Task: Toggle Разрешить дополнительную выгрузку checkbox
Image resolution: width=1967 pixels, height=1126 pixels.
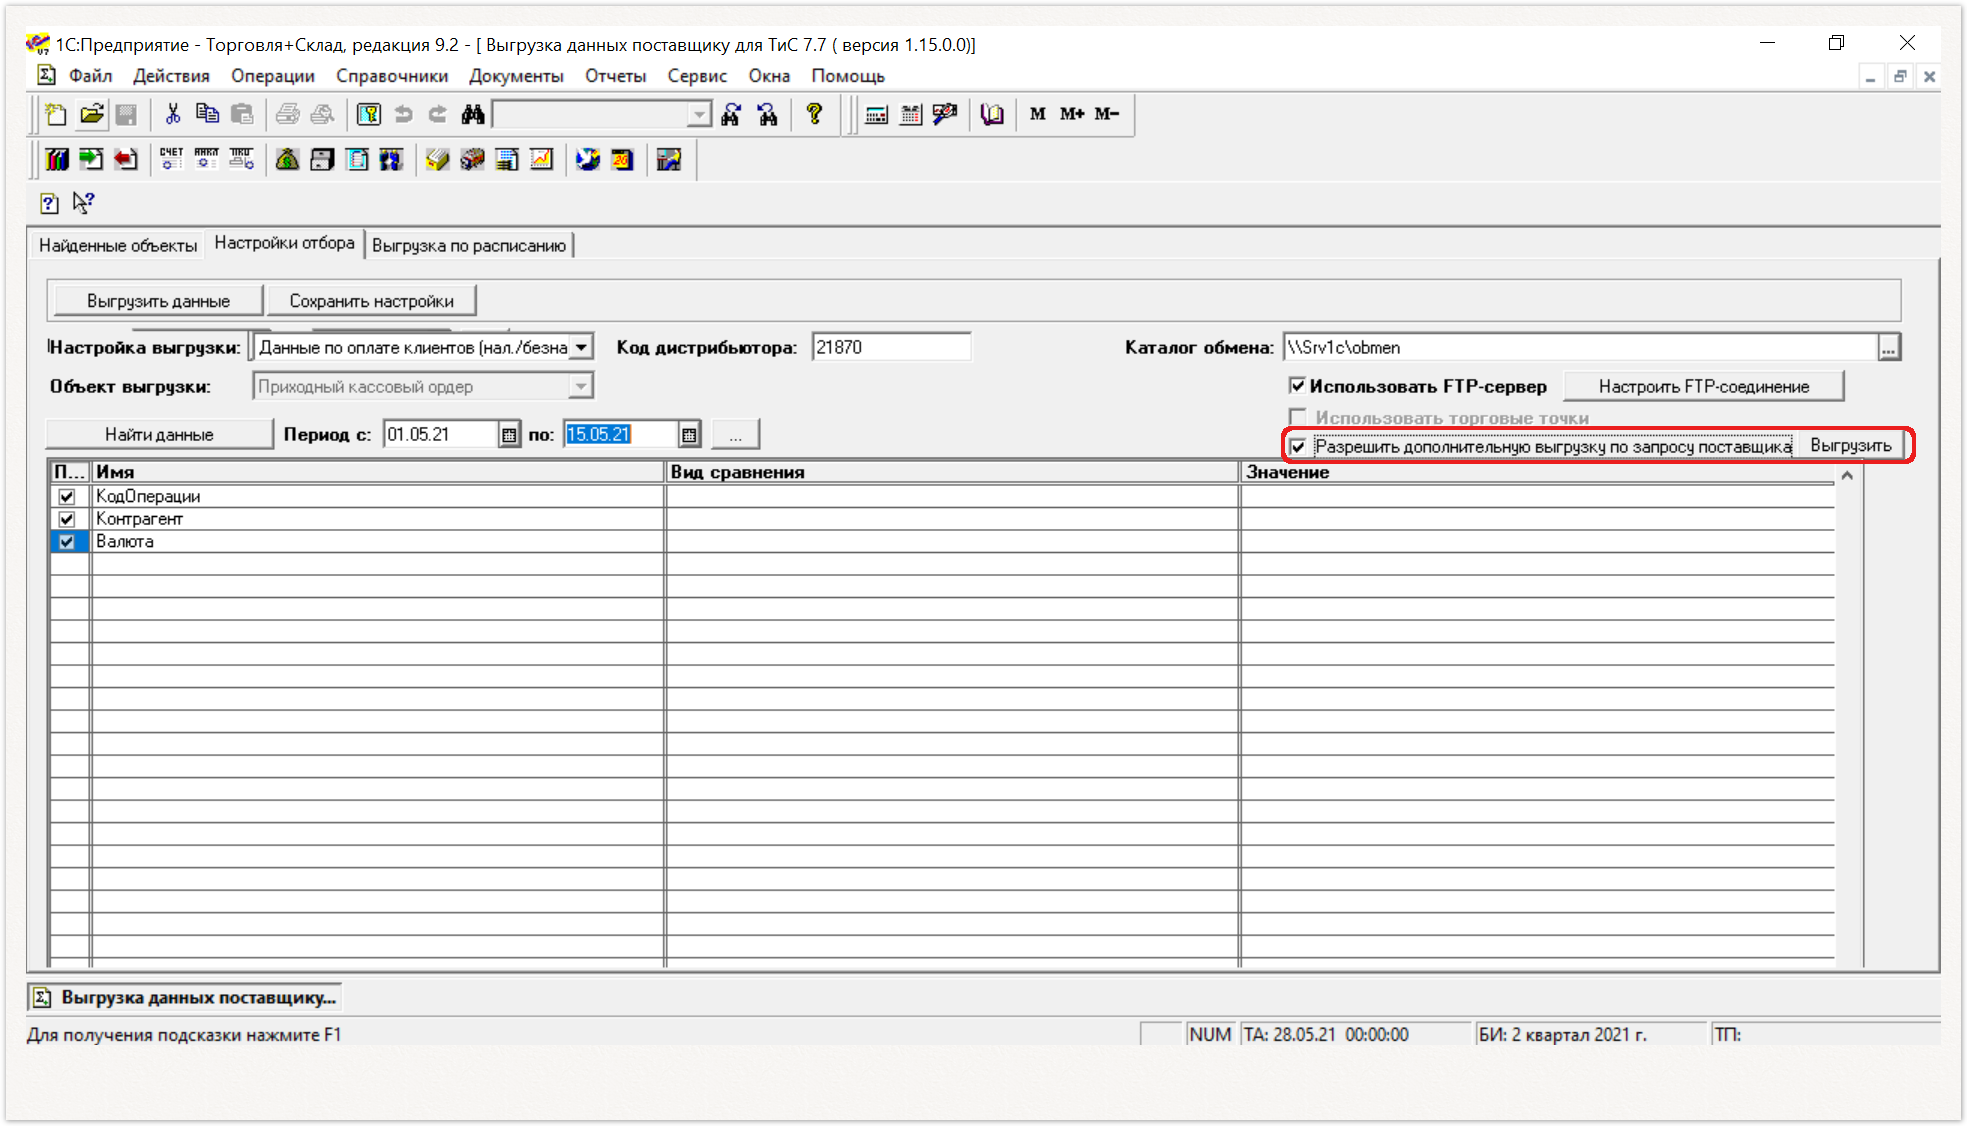Action: pyautogui.click(x=1297, y=446)
